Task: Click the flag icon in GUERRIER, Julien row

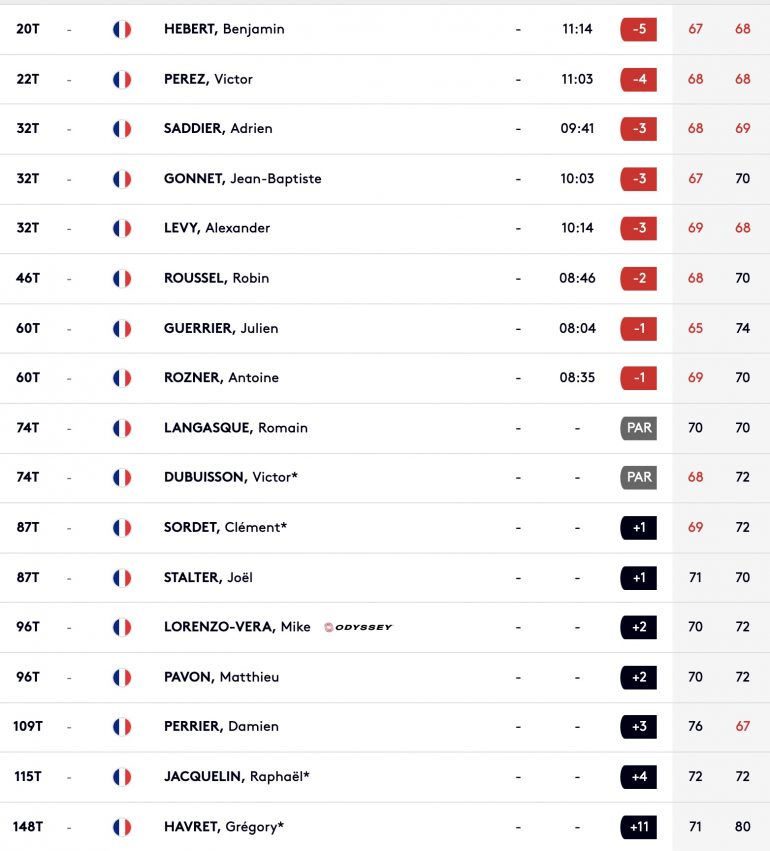Action: 122,328
